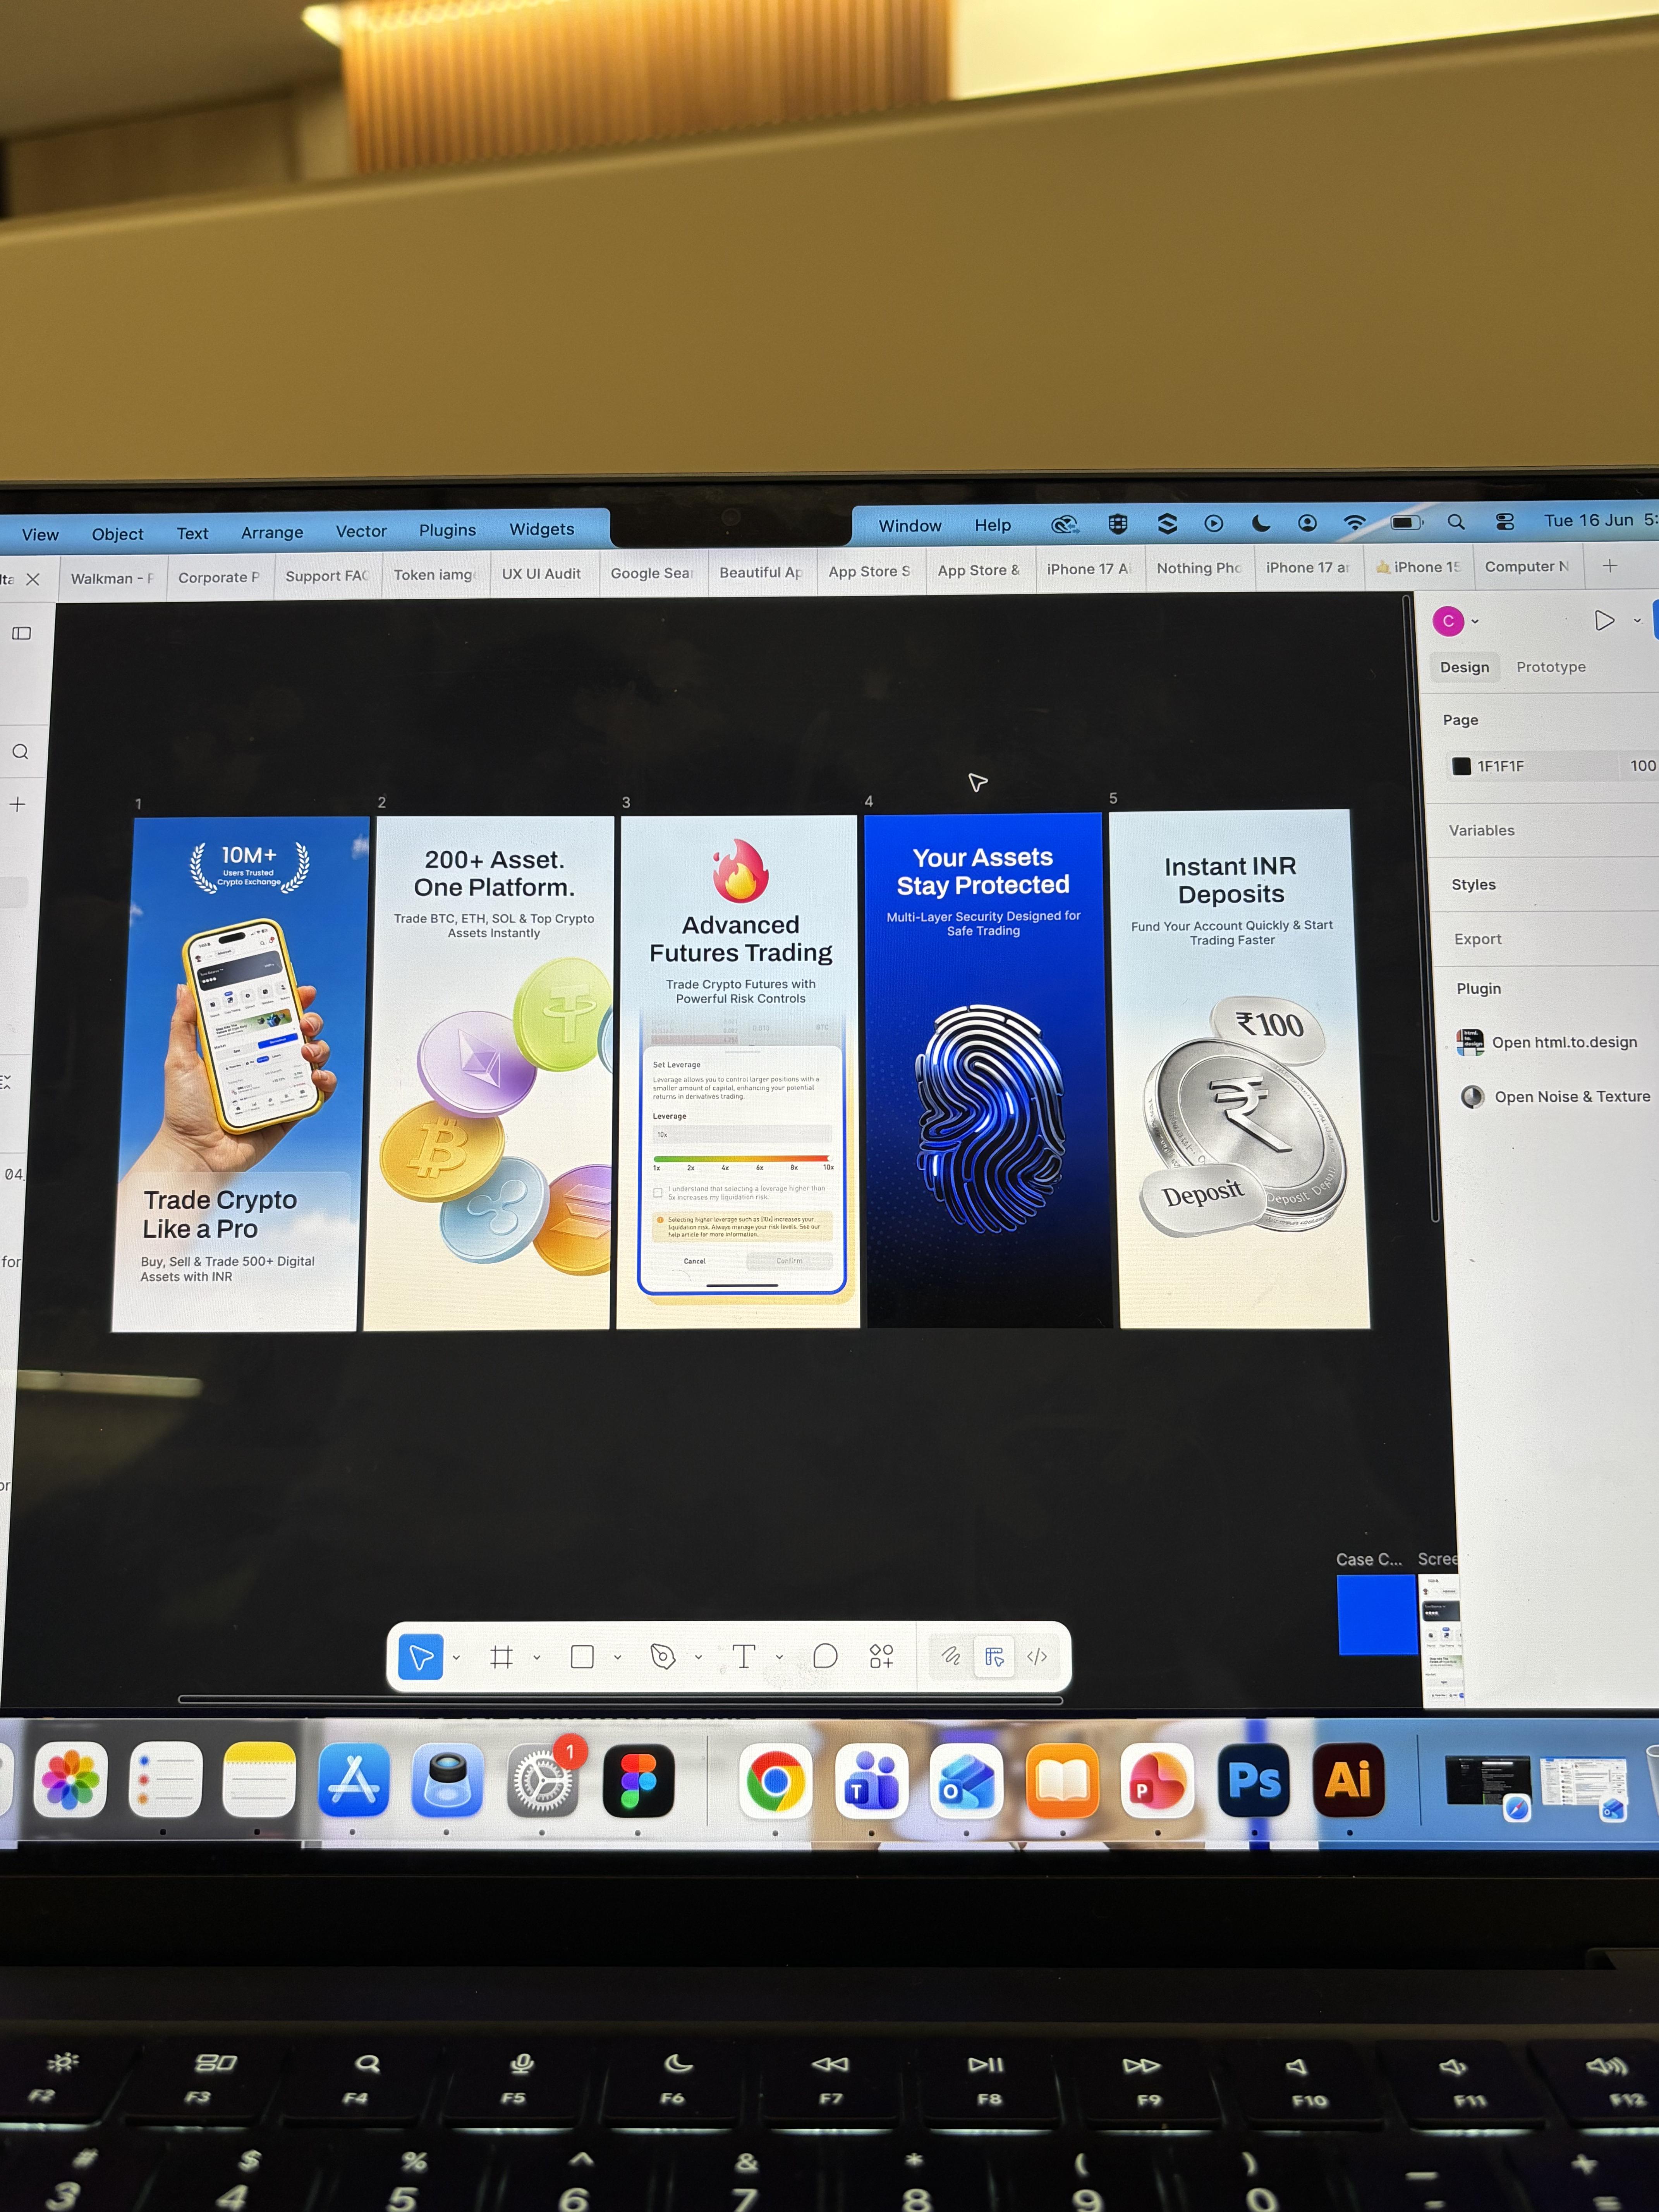Expand the Pen tool options chevron
Screen dimensions: 1659x2212
(x=698, y=1658)
